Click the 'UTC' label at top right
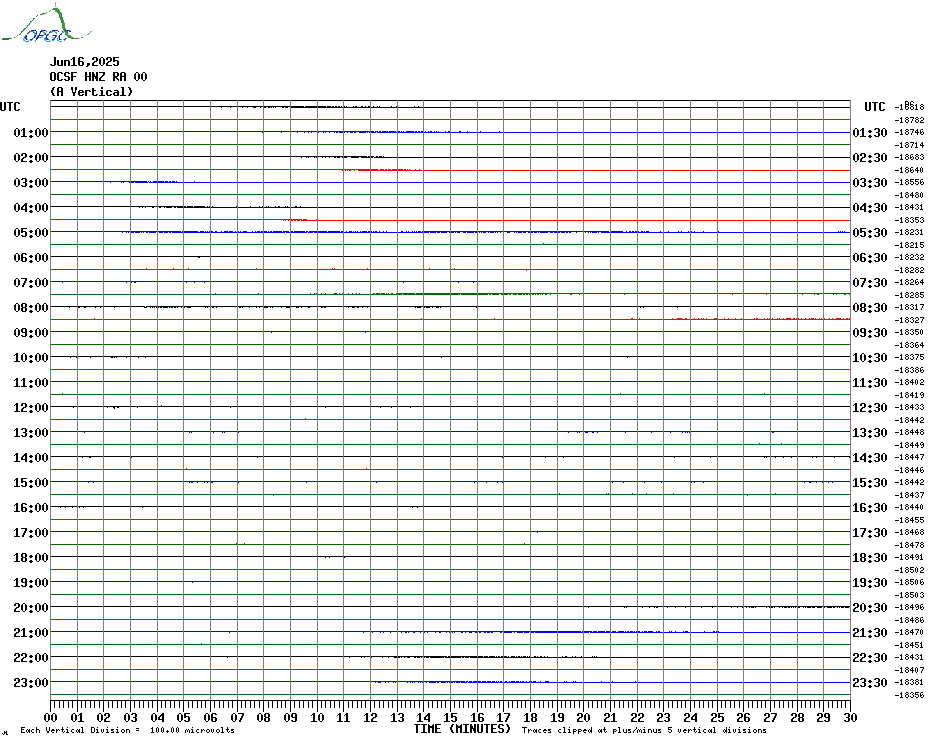 coord(875,107)
